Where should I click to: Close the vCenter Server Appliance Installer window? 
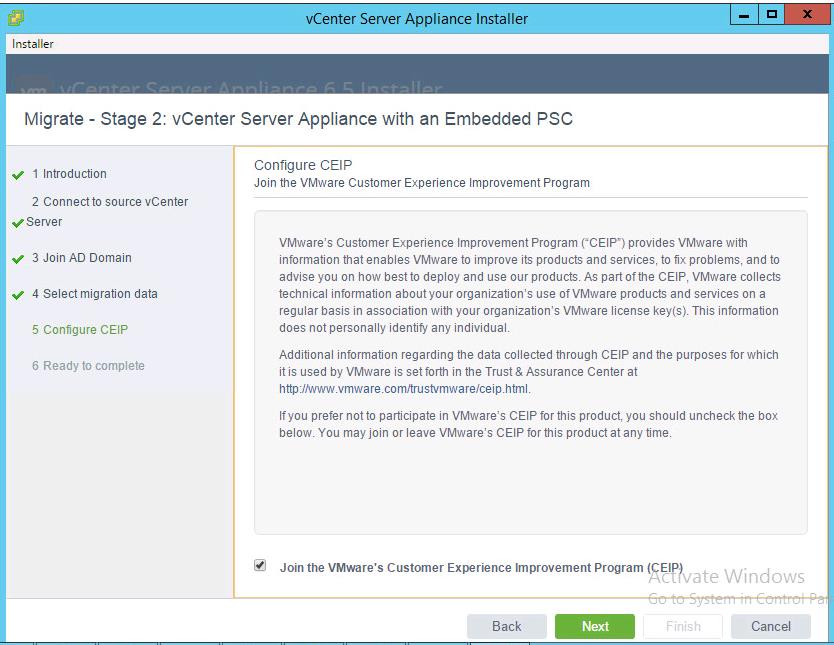(x=807, y=15)
